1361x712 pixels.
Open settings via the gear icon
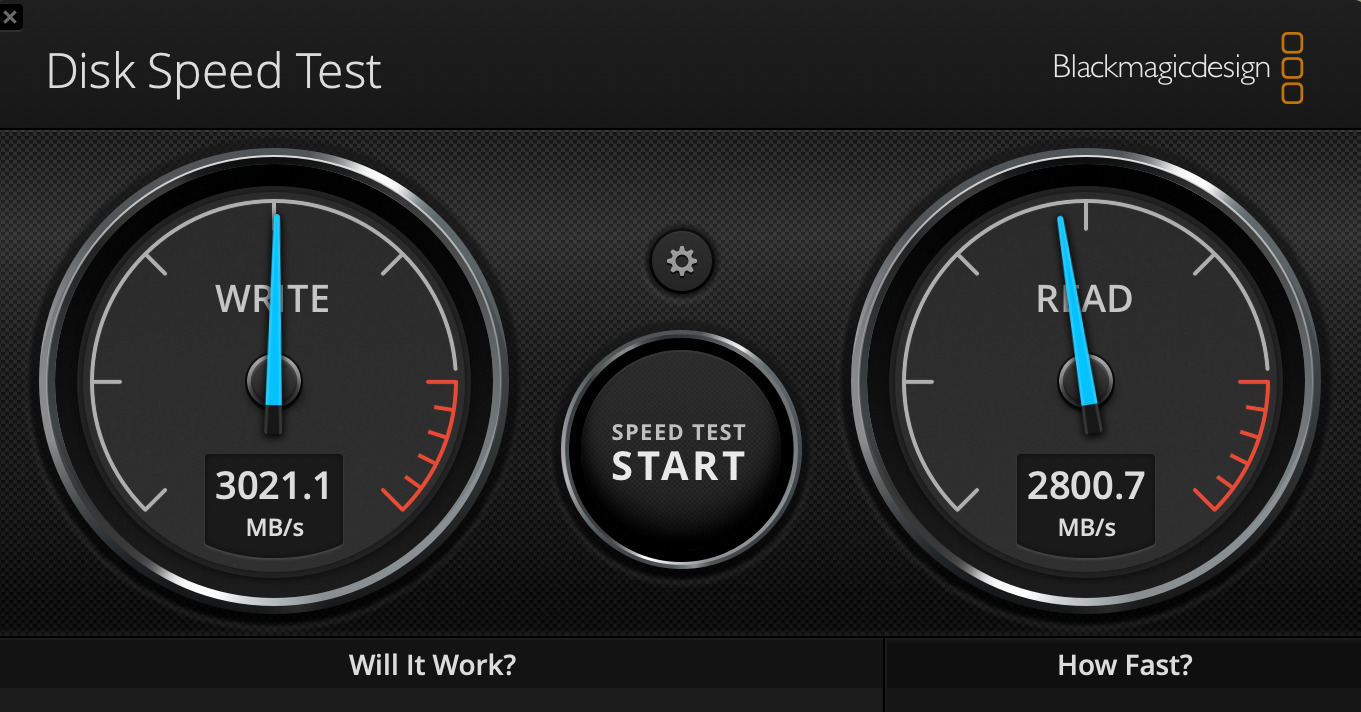[682, 262]
